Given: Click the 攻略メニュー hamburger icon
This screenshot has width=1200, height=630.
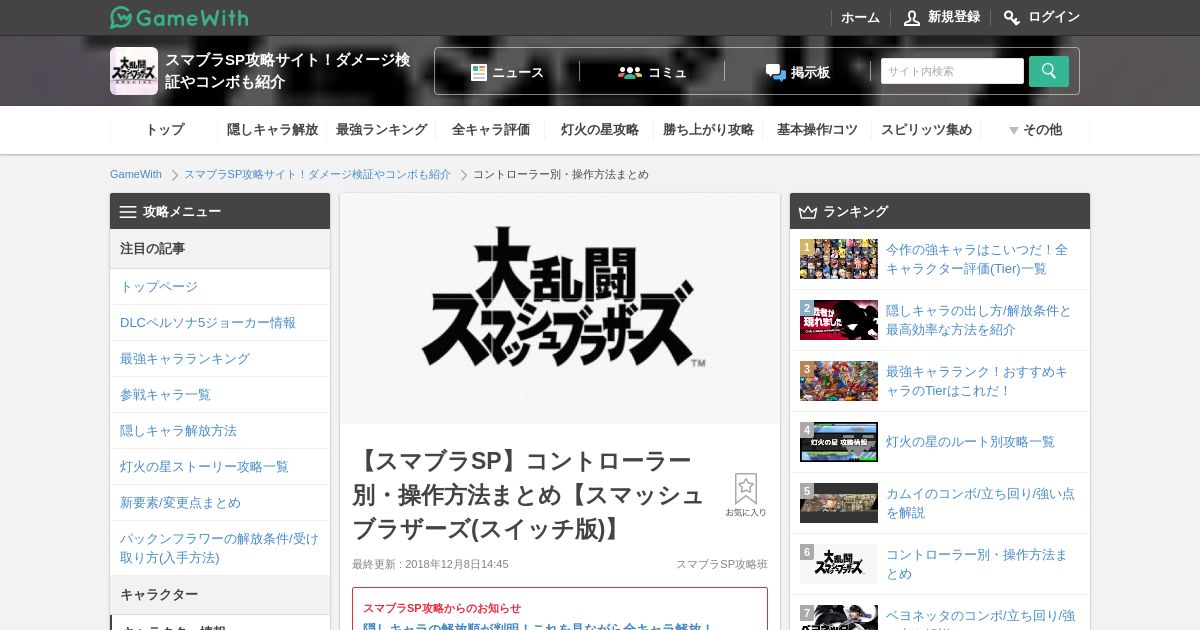Looking at the screenshot, I should (x=128, y=211).
